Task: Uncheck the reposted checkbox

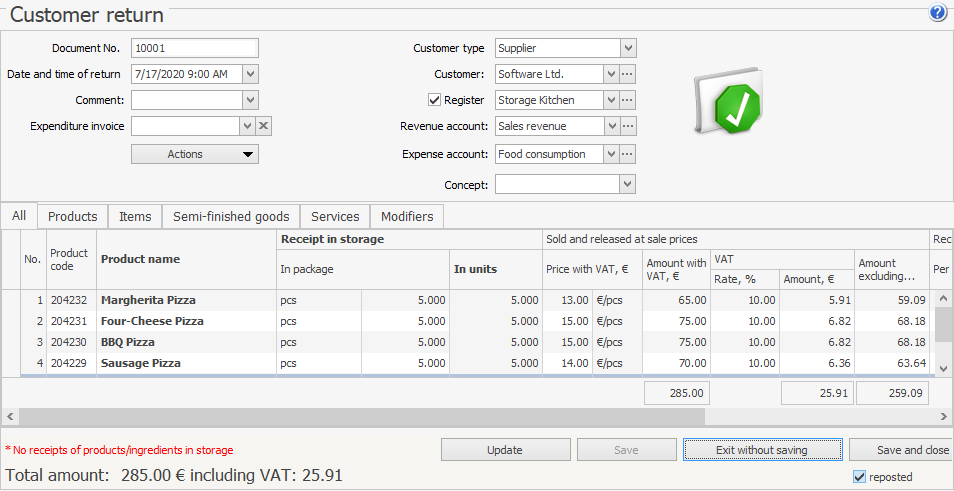Action: coord(859,477)
